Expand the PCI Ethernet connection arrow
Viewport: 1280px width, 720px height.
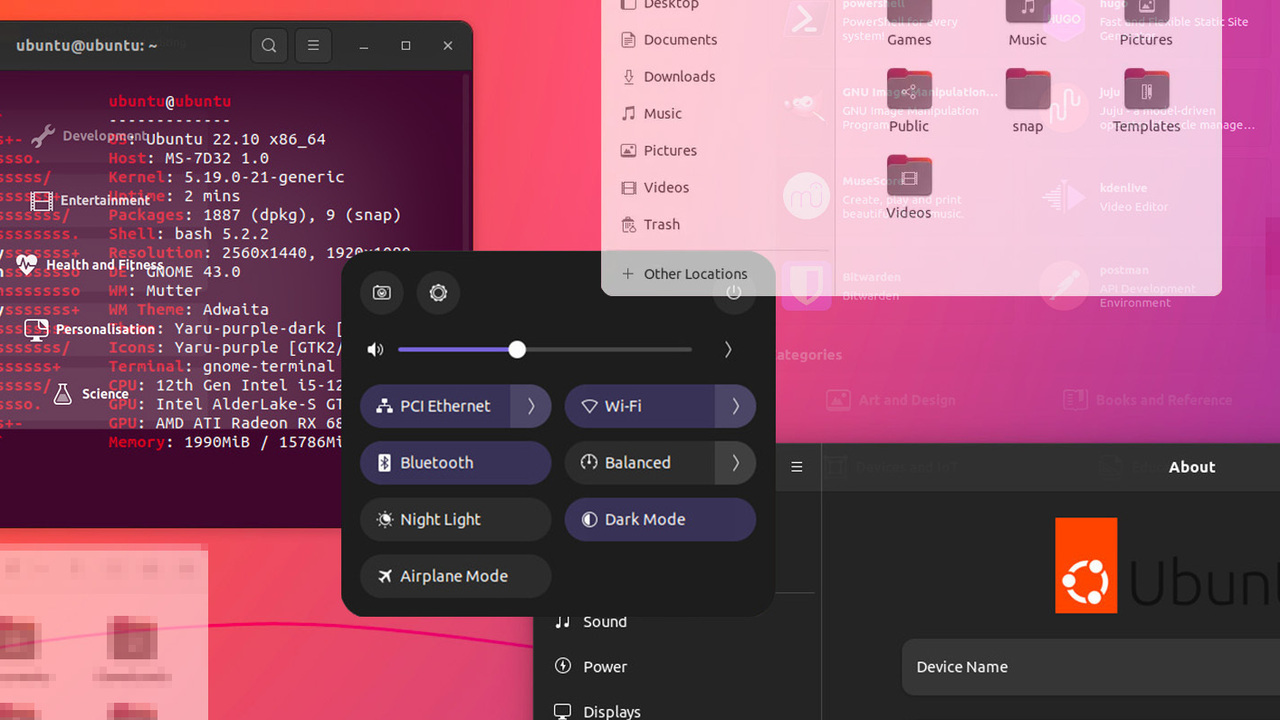pyautogui.click(x=531, y=406)
